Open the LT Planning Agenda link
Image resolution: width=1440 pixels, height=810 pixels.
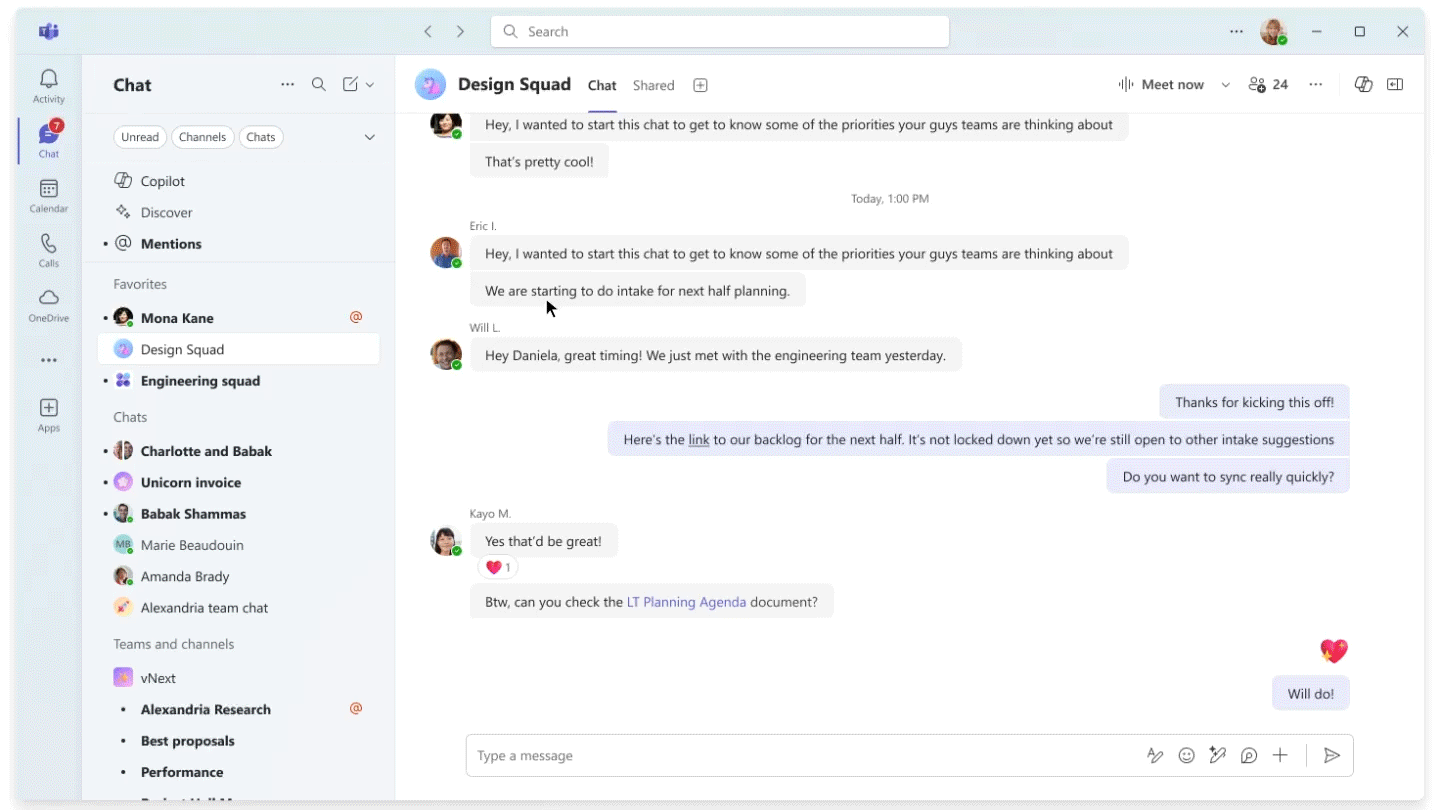click(686, 602)
